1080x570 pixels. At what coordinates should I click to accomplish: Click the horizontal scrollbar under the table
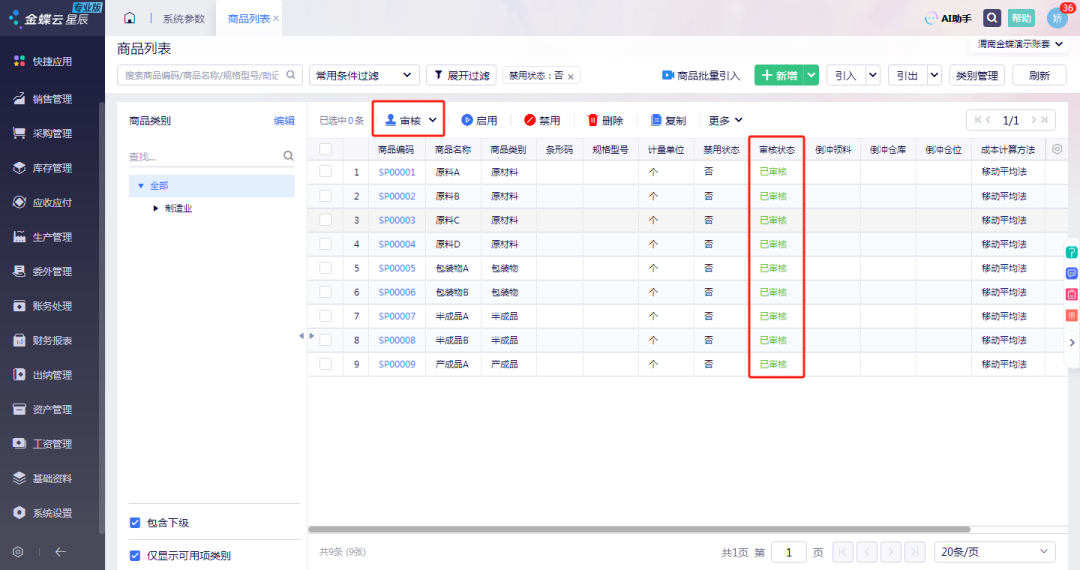pyautogui.click(x=638, y=529)
